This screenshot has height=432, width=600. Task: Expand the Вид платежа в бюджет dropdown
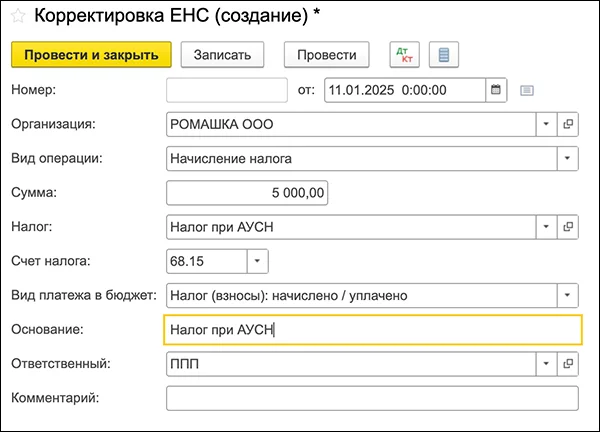pos(568,295)
